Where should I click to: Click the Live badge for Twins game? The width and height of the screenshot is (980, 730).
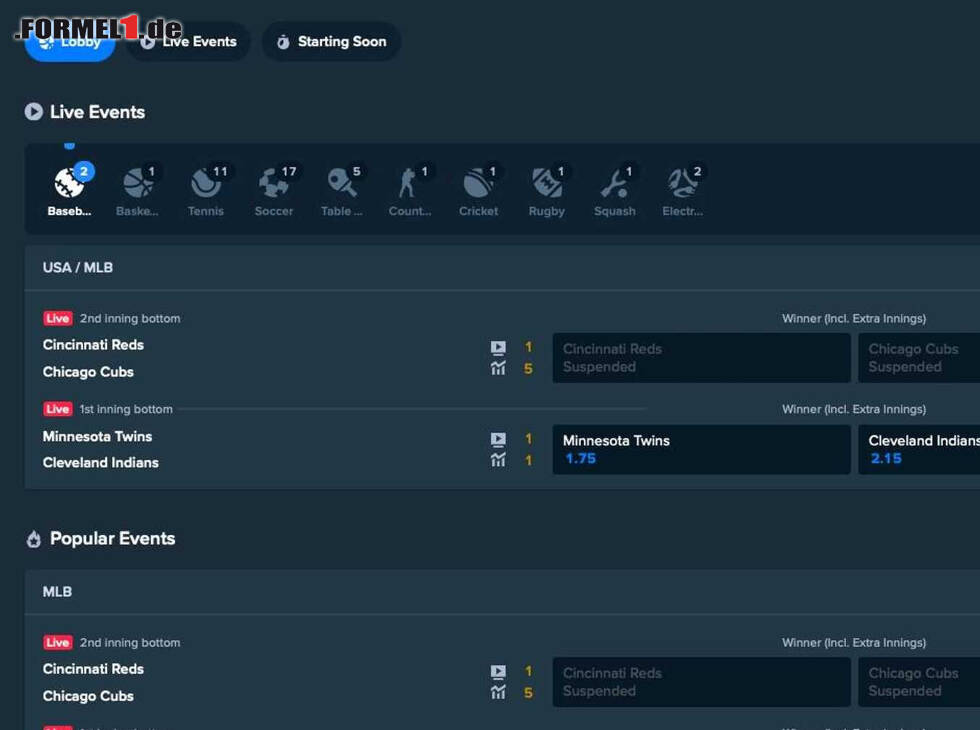point(58,409)
